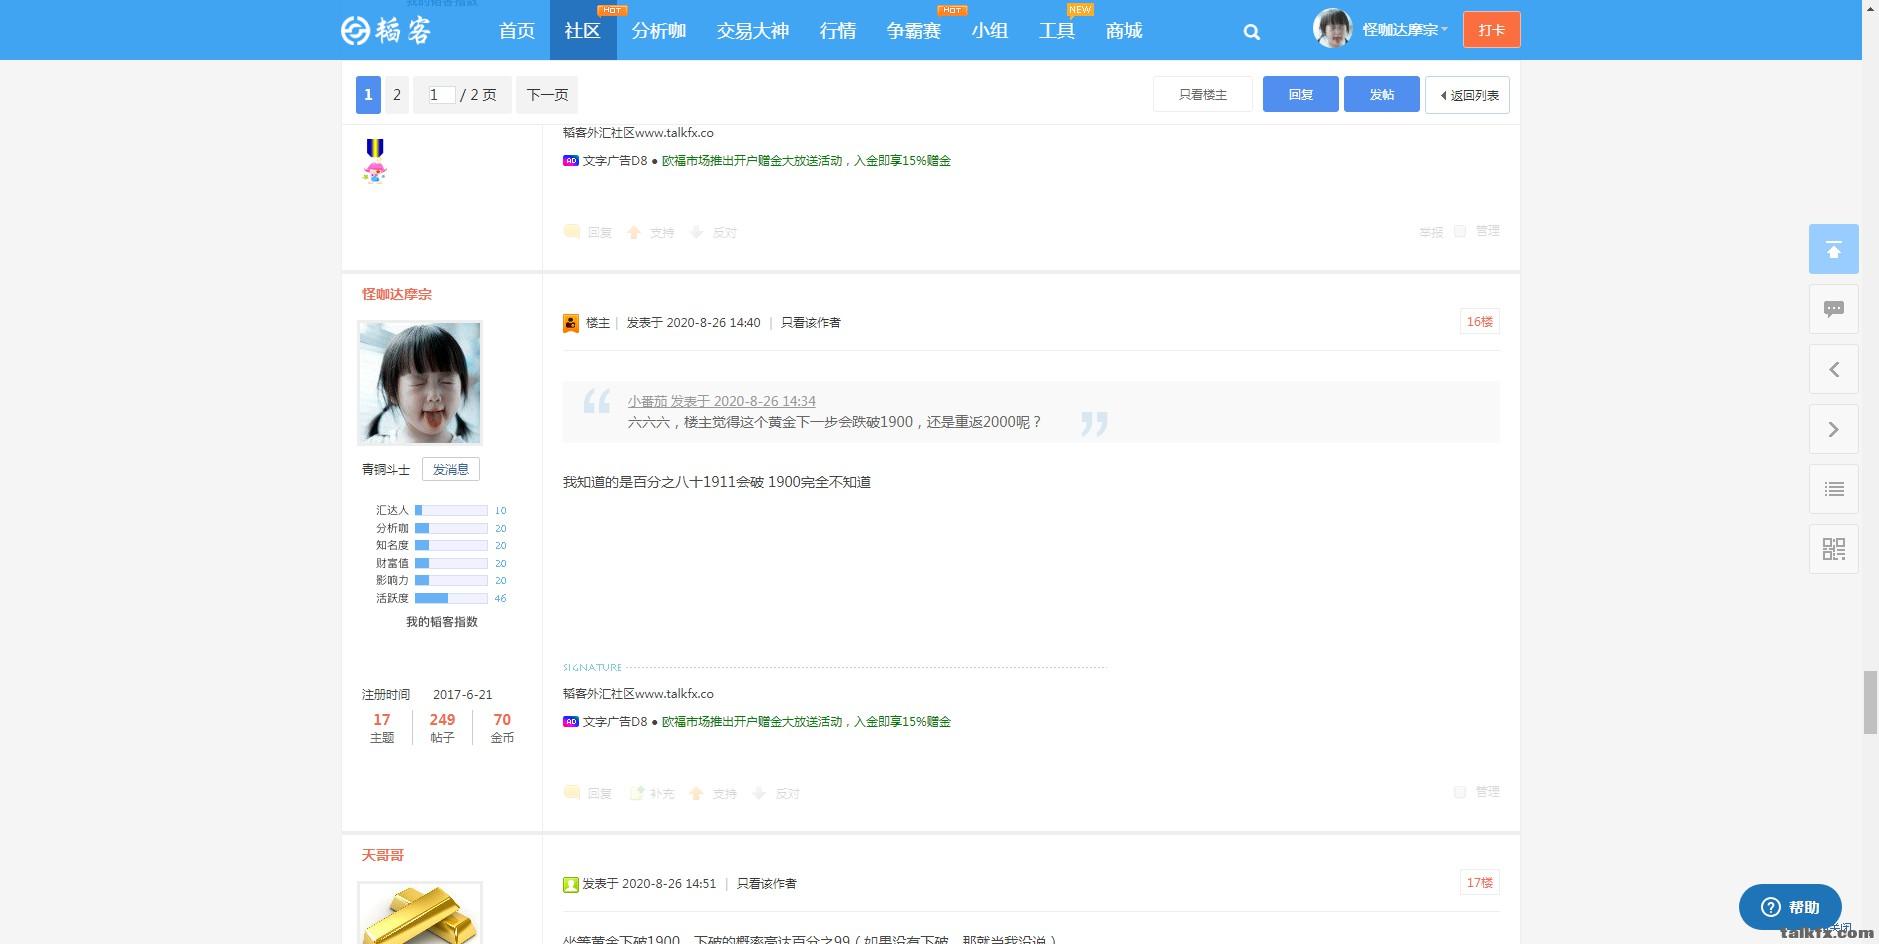Click the support up-arrow on floor 16

click(697, 793)
